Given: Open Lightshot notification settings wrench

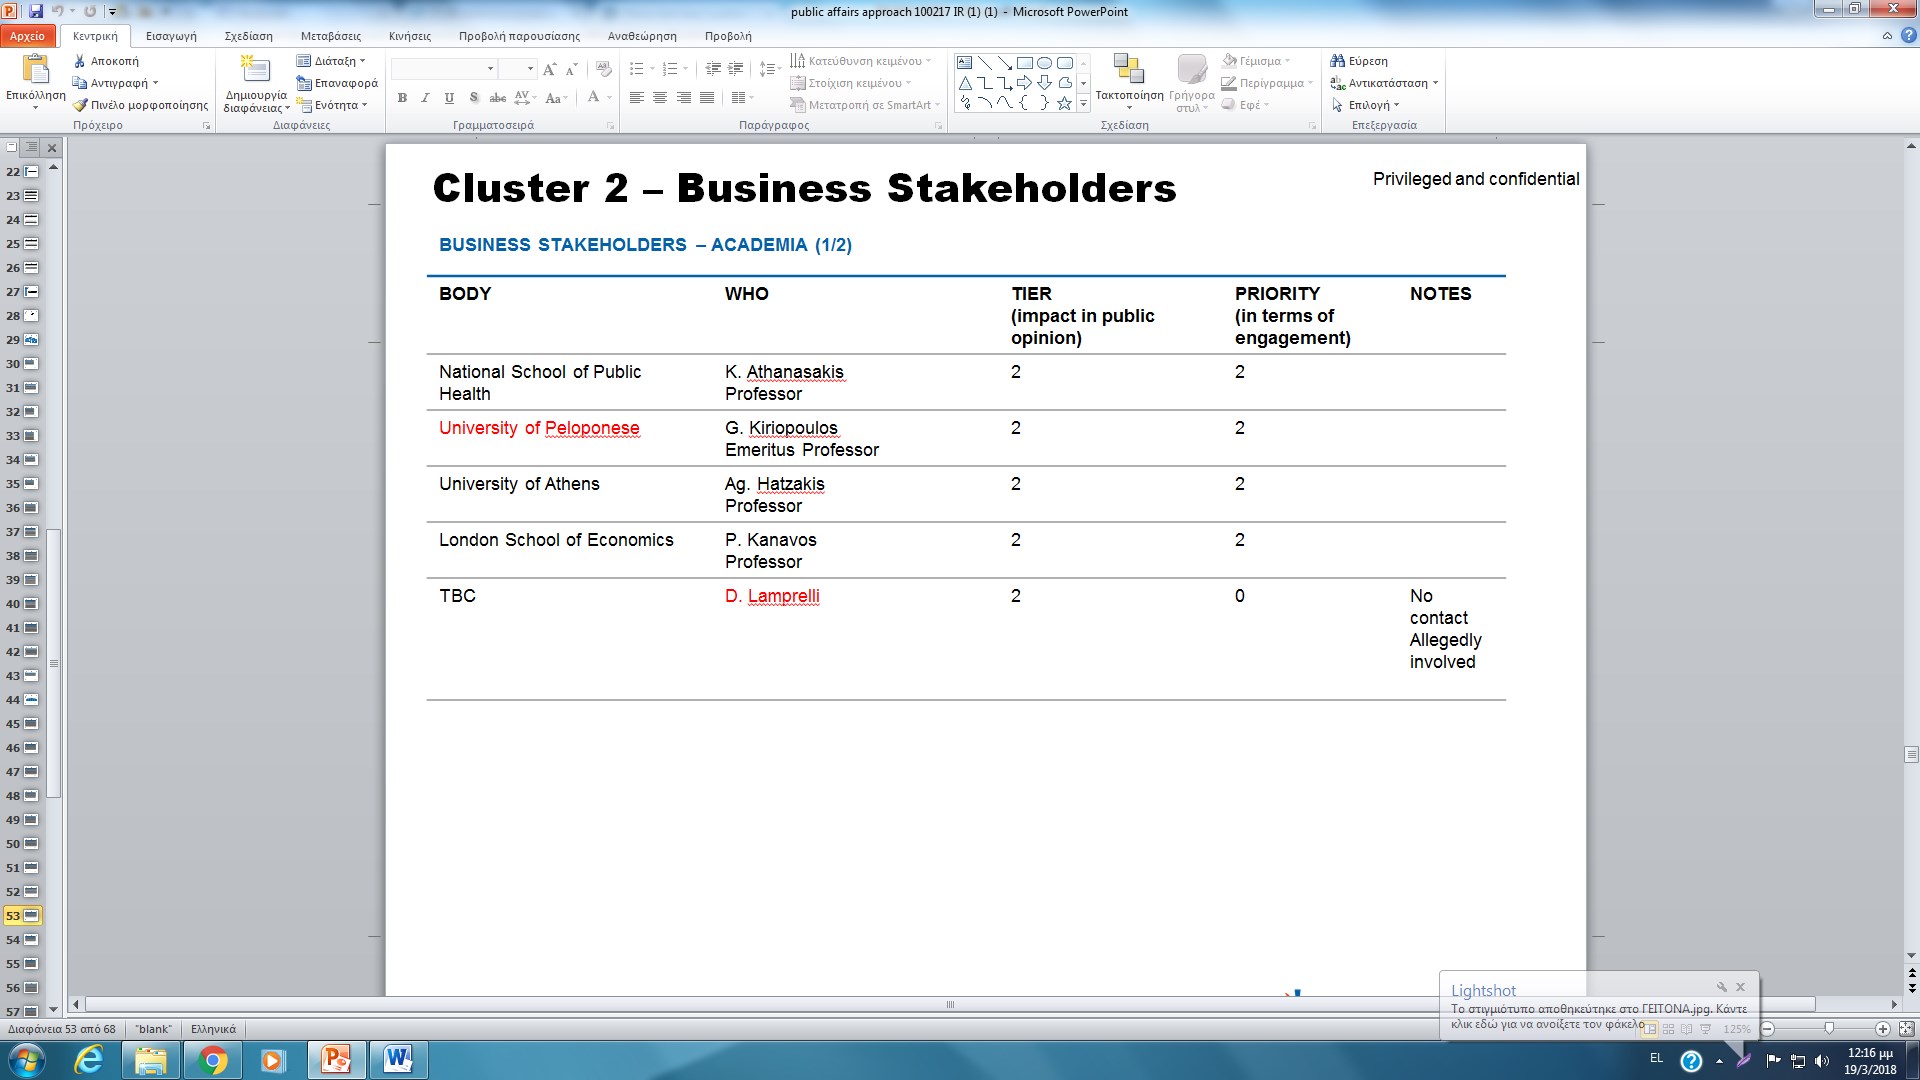Looking at the screenshot, I should point(1721,987).
